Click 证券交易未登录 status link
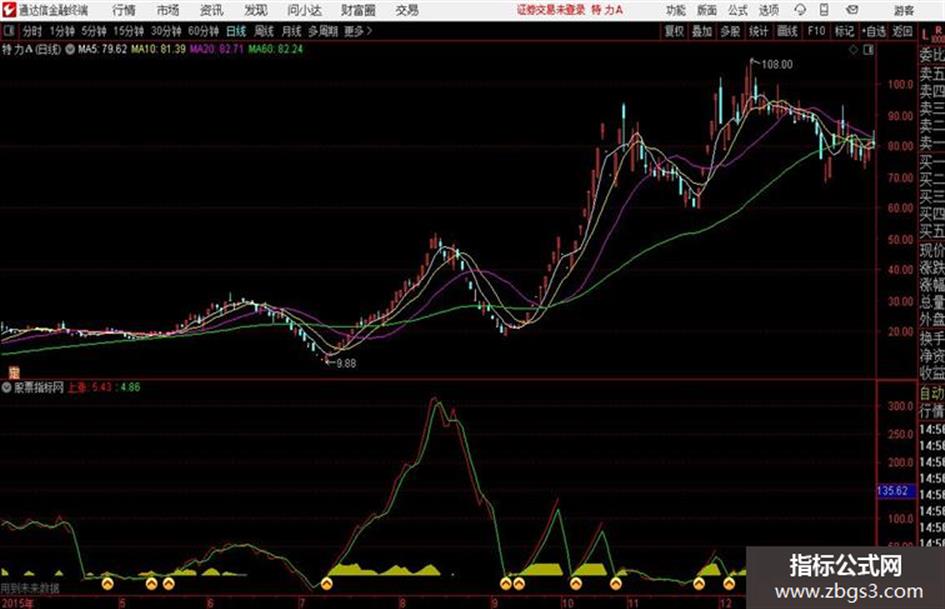Screen dimensions: 945x609 (x=551, y=10)
